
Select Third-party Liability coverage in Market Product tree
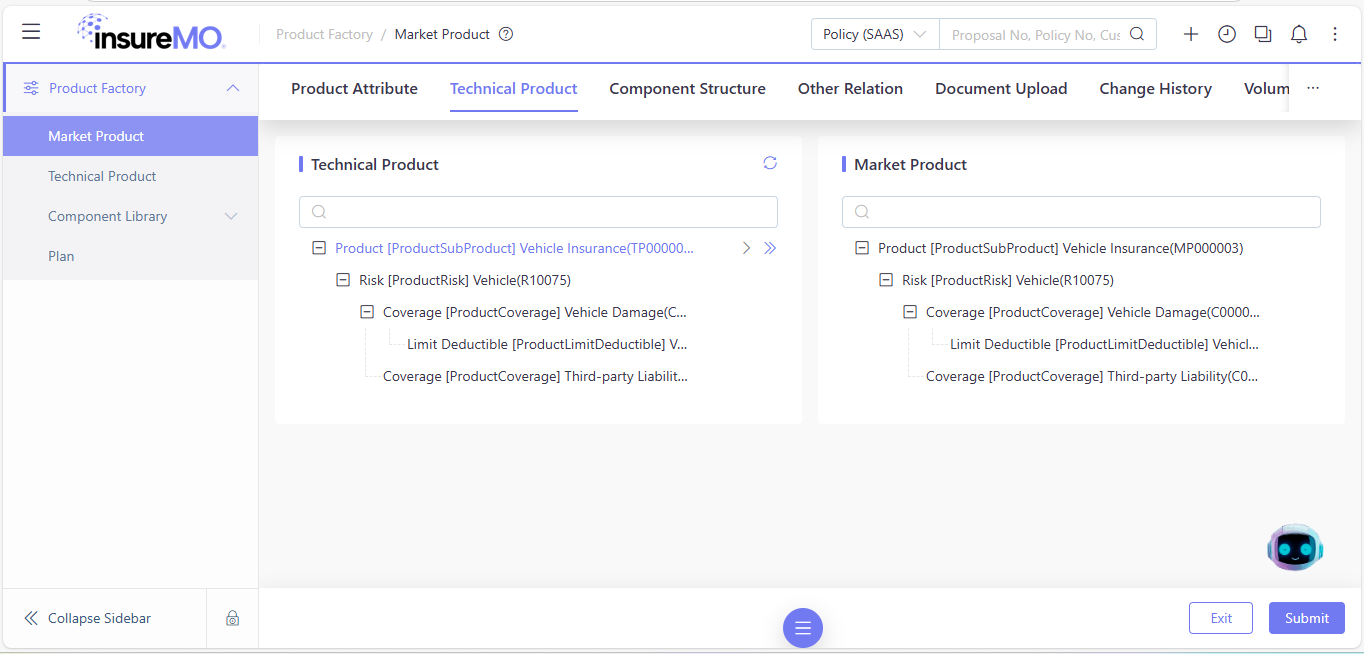(1092, 376)
